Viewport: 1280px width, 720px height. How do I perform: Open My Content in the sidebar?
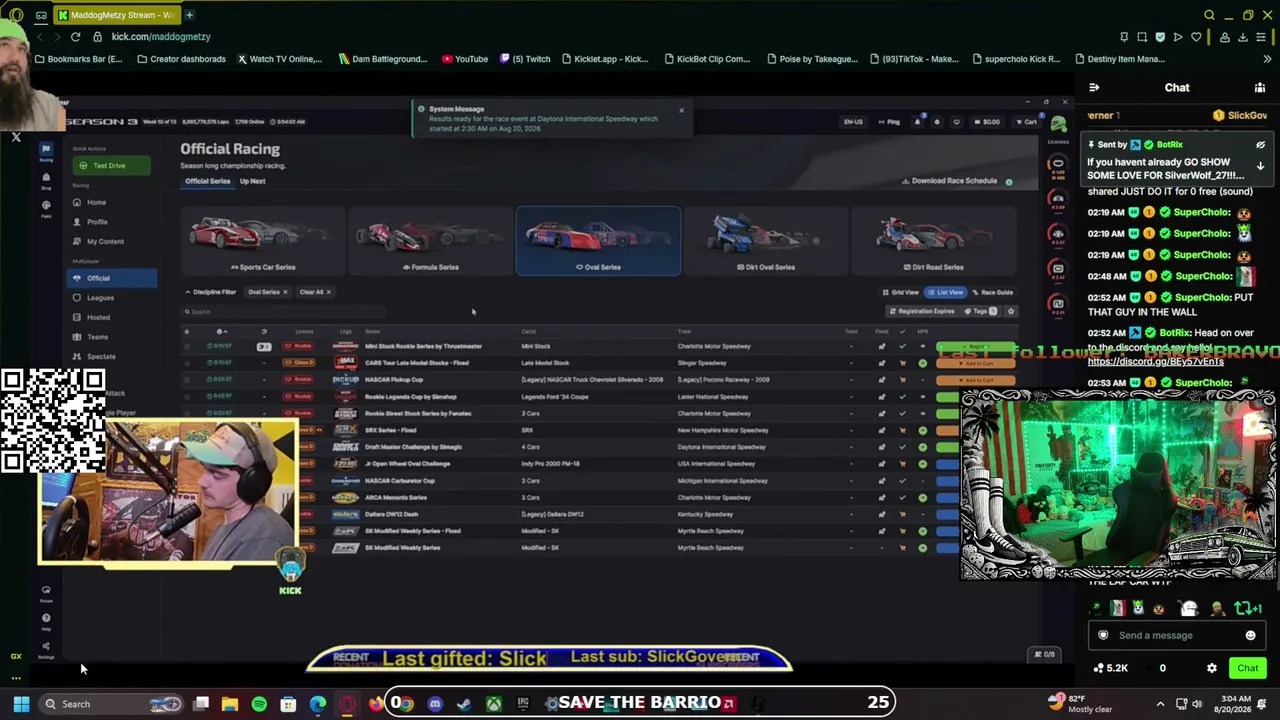coord(105,241)
